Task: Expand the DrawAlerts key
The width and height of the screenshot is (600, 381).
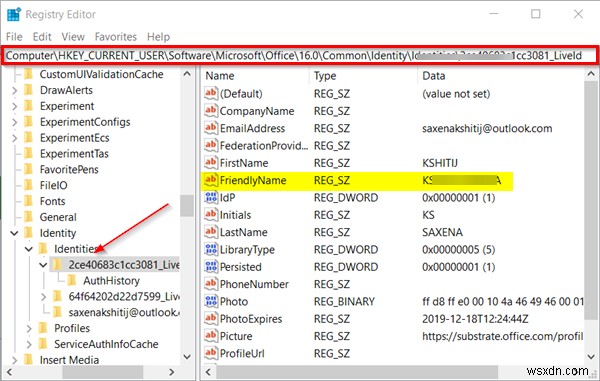Action: 14,90
